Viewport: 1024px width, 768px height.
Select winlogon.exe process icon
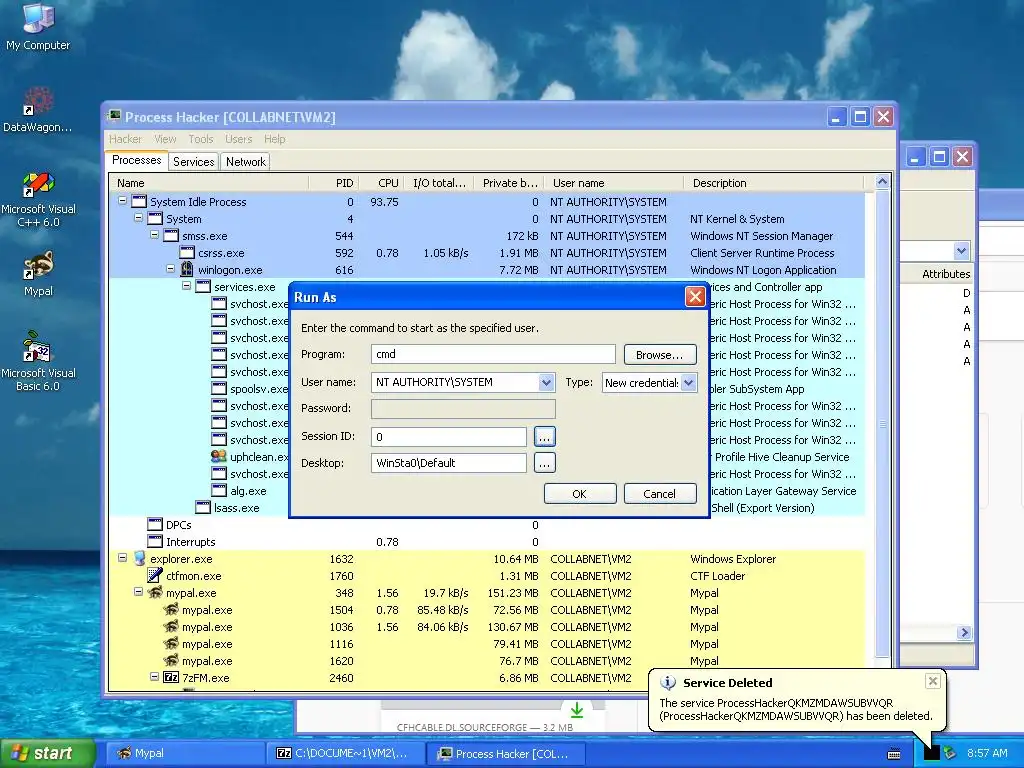click(187, 270)
